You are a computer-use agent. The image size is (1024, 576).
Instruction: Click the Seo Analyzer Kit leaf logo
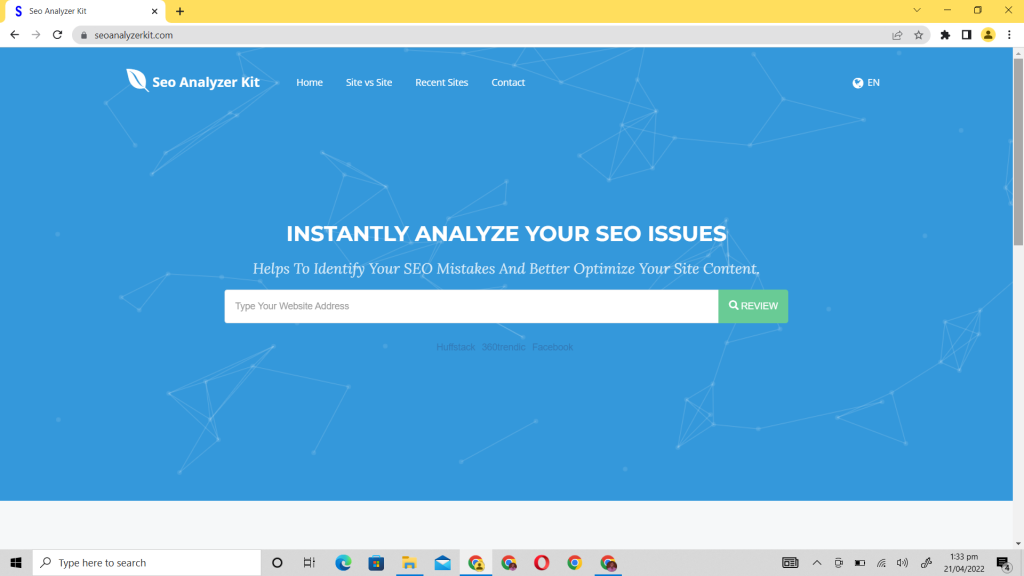point(137,81)
